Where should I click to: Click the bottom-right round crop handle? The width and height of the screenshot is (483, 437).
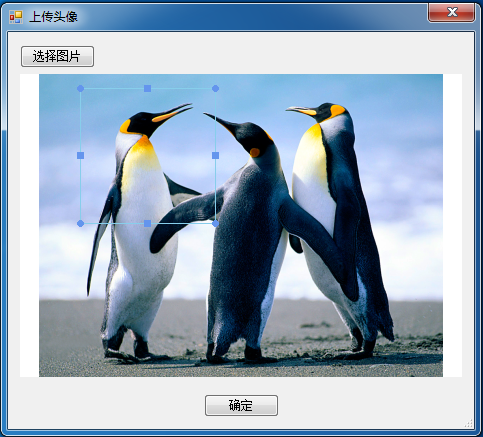[215, 223]
